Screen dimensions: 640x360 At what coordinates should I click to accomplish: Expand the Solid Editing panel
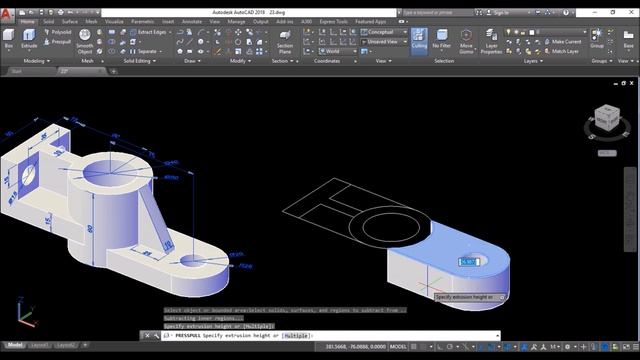[140, 61]
